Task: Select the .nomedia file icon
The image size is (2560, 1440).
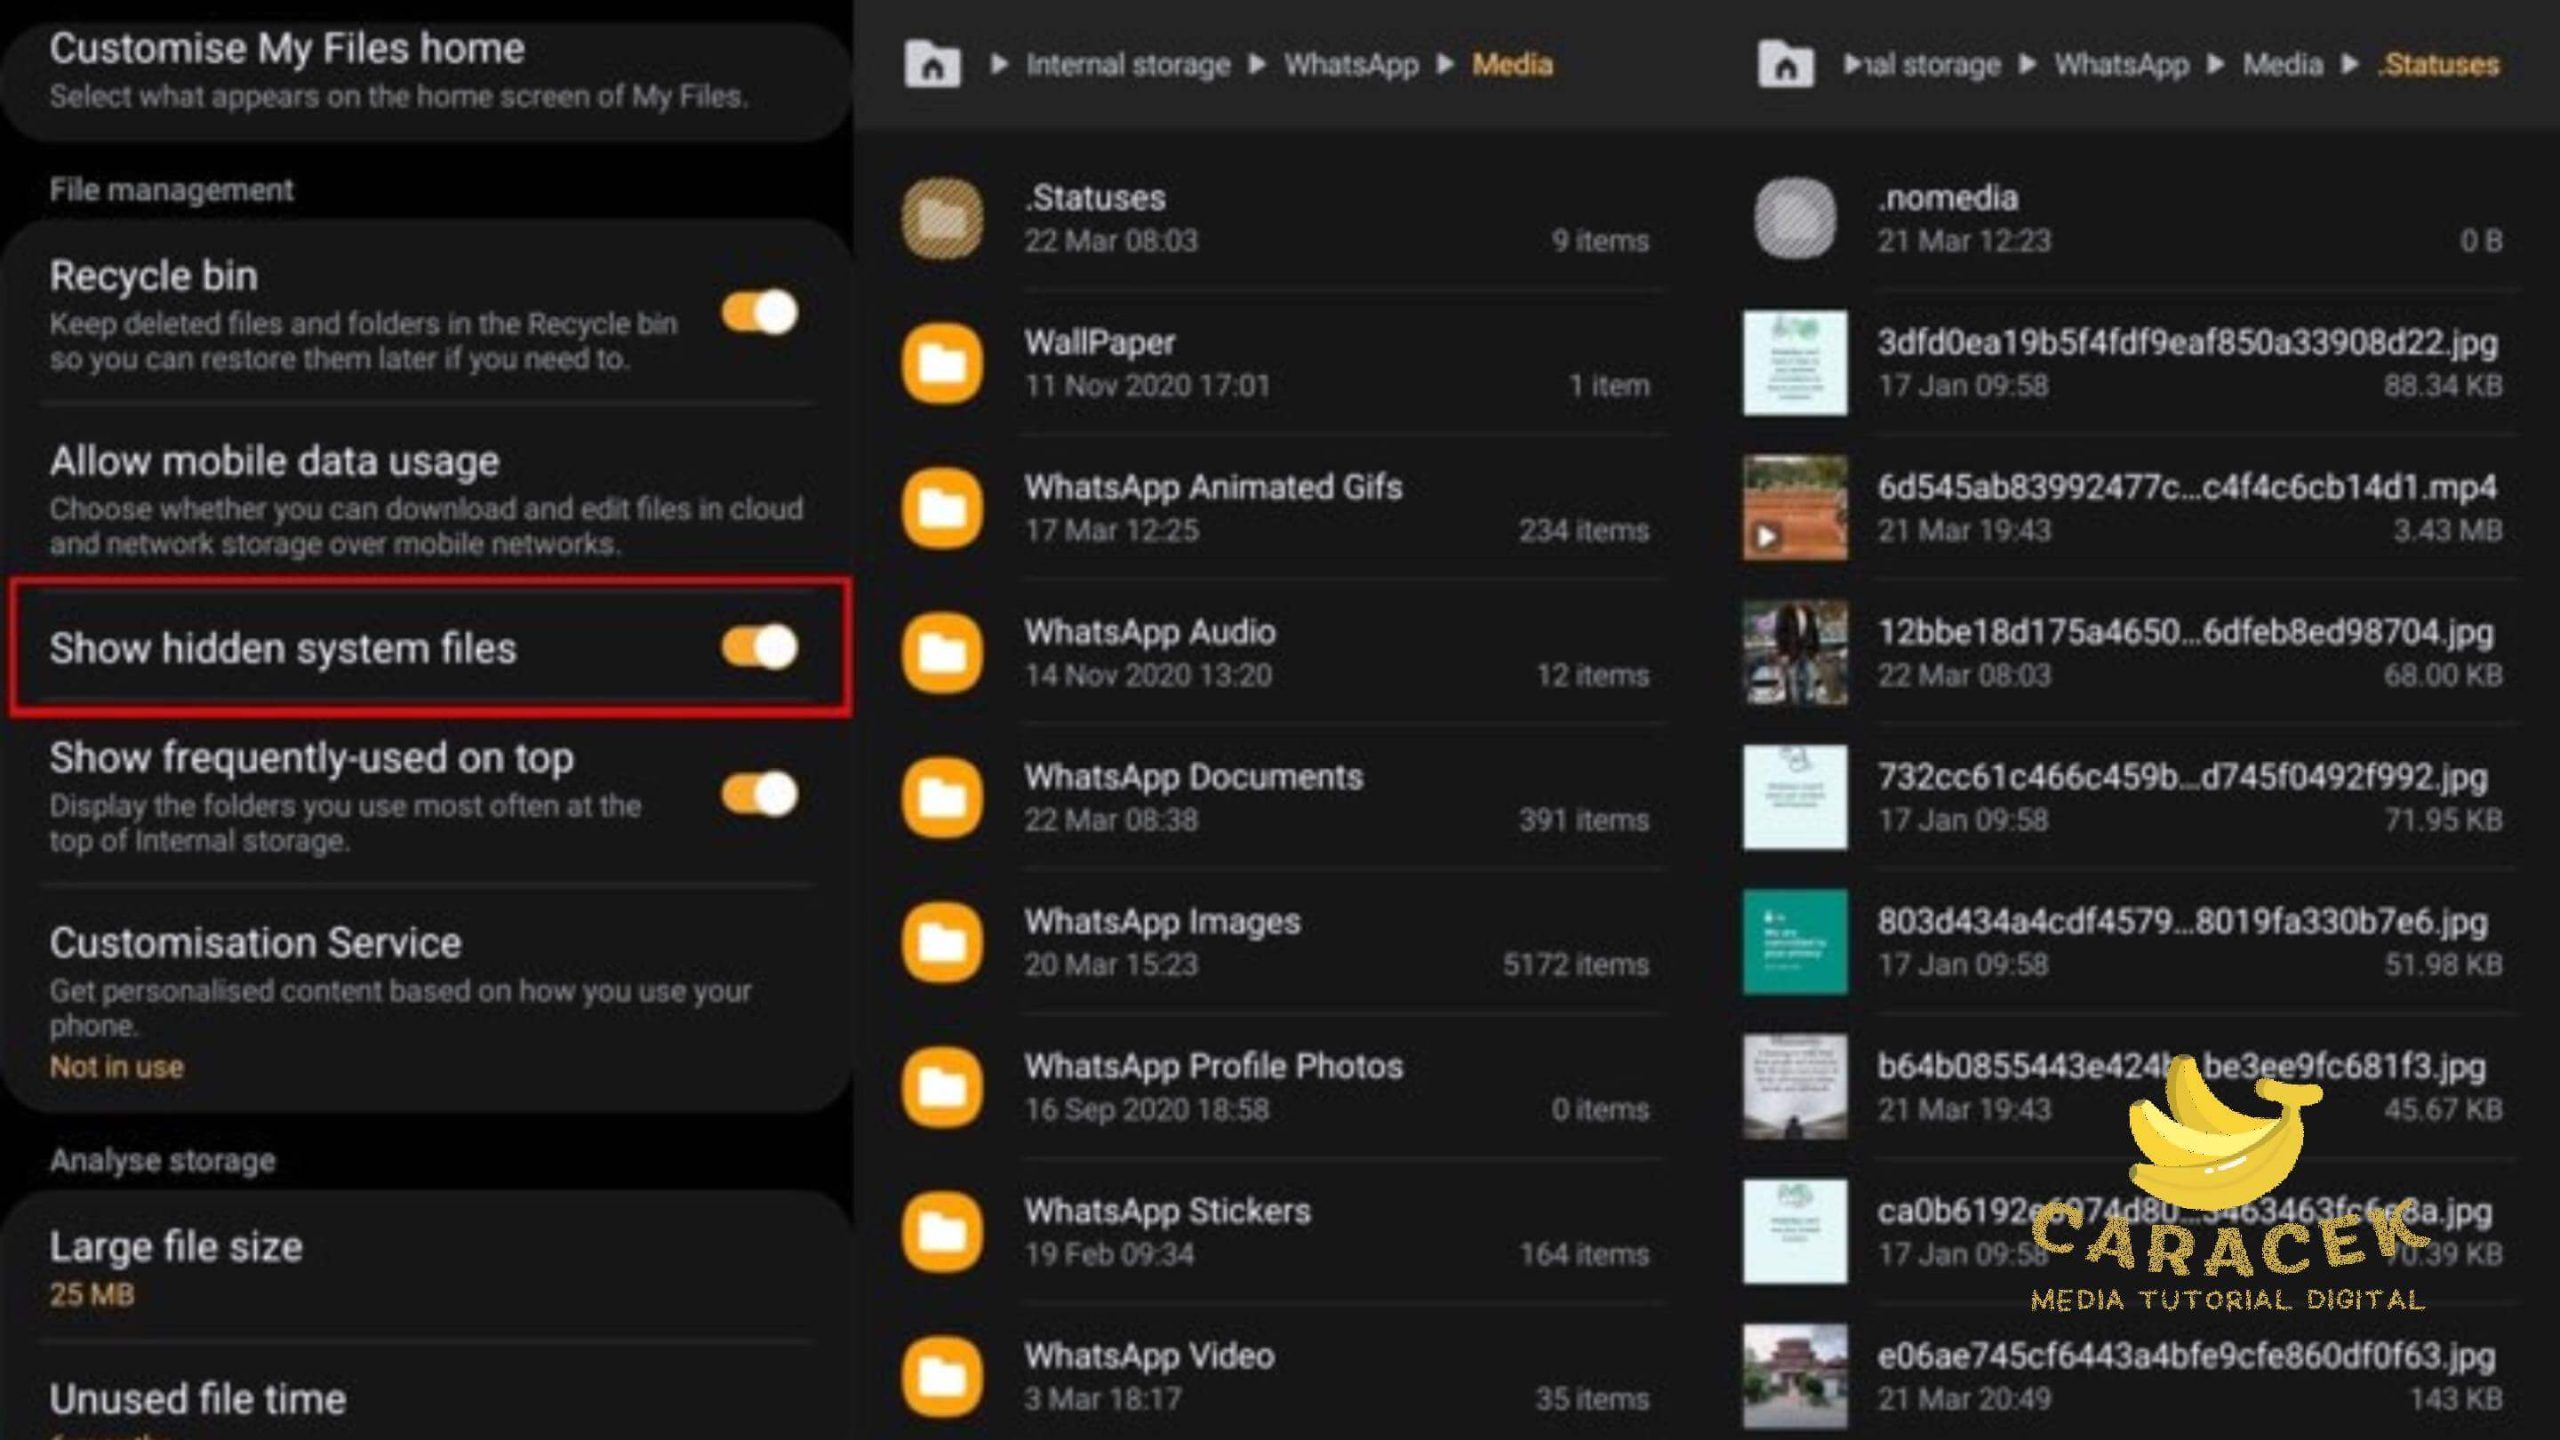Action: 1795,218
